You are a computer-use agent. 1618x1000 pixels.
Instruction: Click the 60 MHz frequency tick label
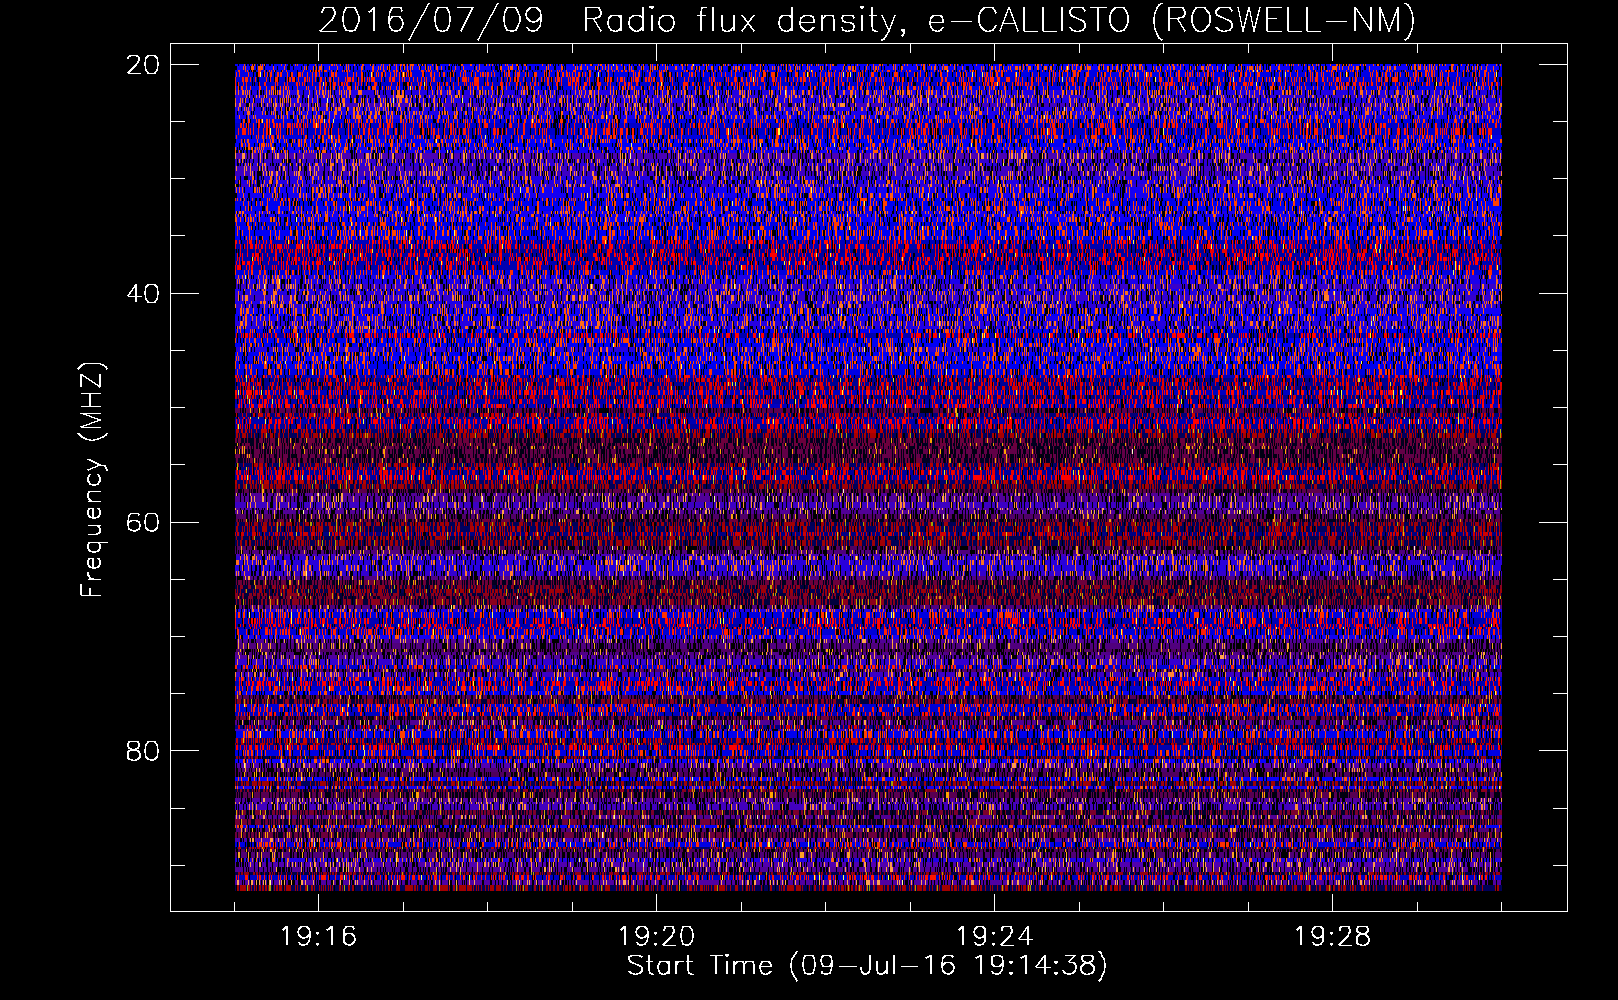141,522
